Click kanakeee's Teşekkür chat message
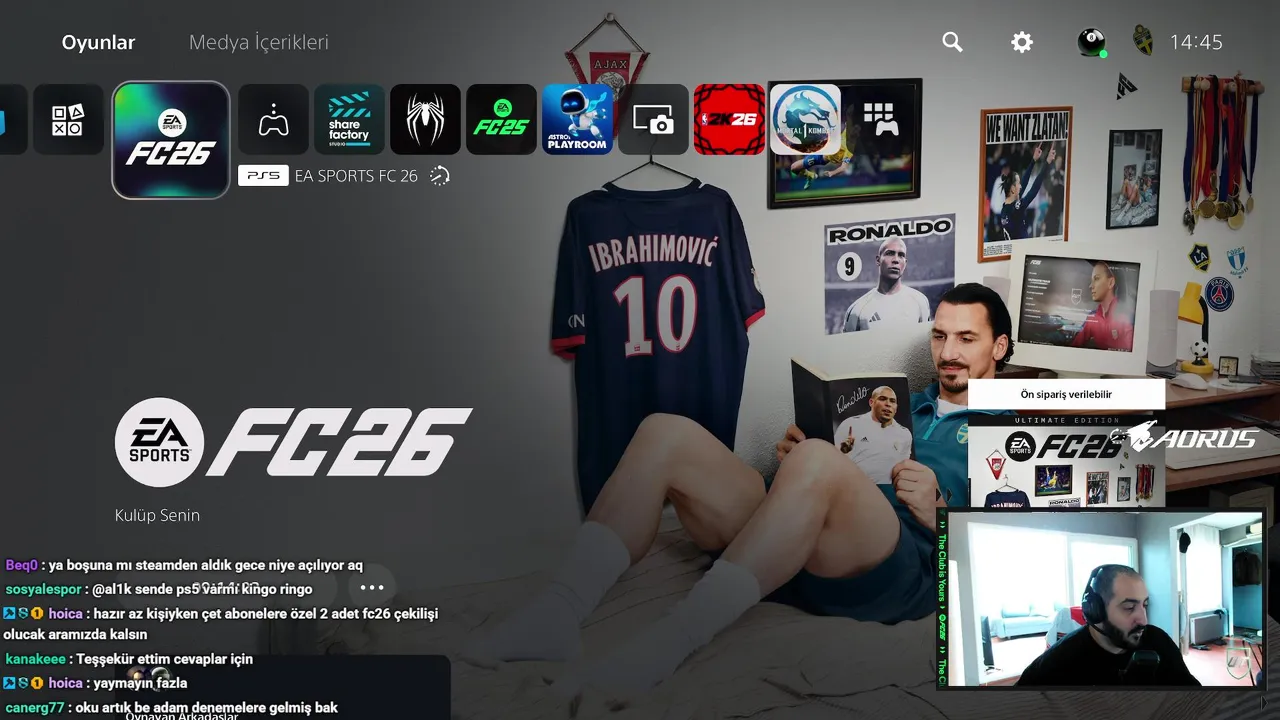The image size is (1280, 720). point(129,659)
